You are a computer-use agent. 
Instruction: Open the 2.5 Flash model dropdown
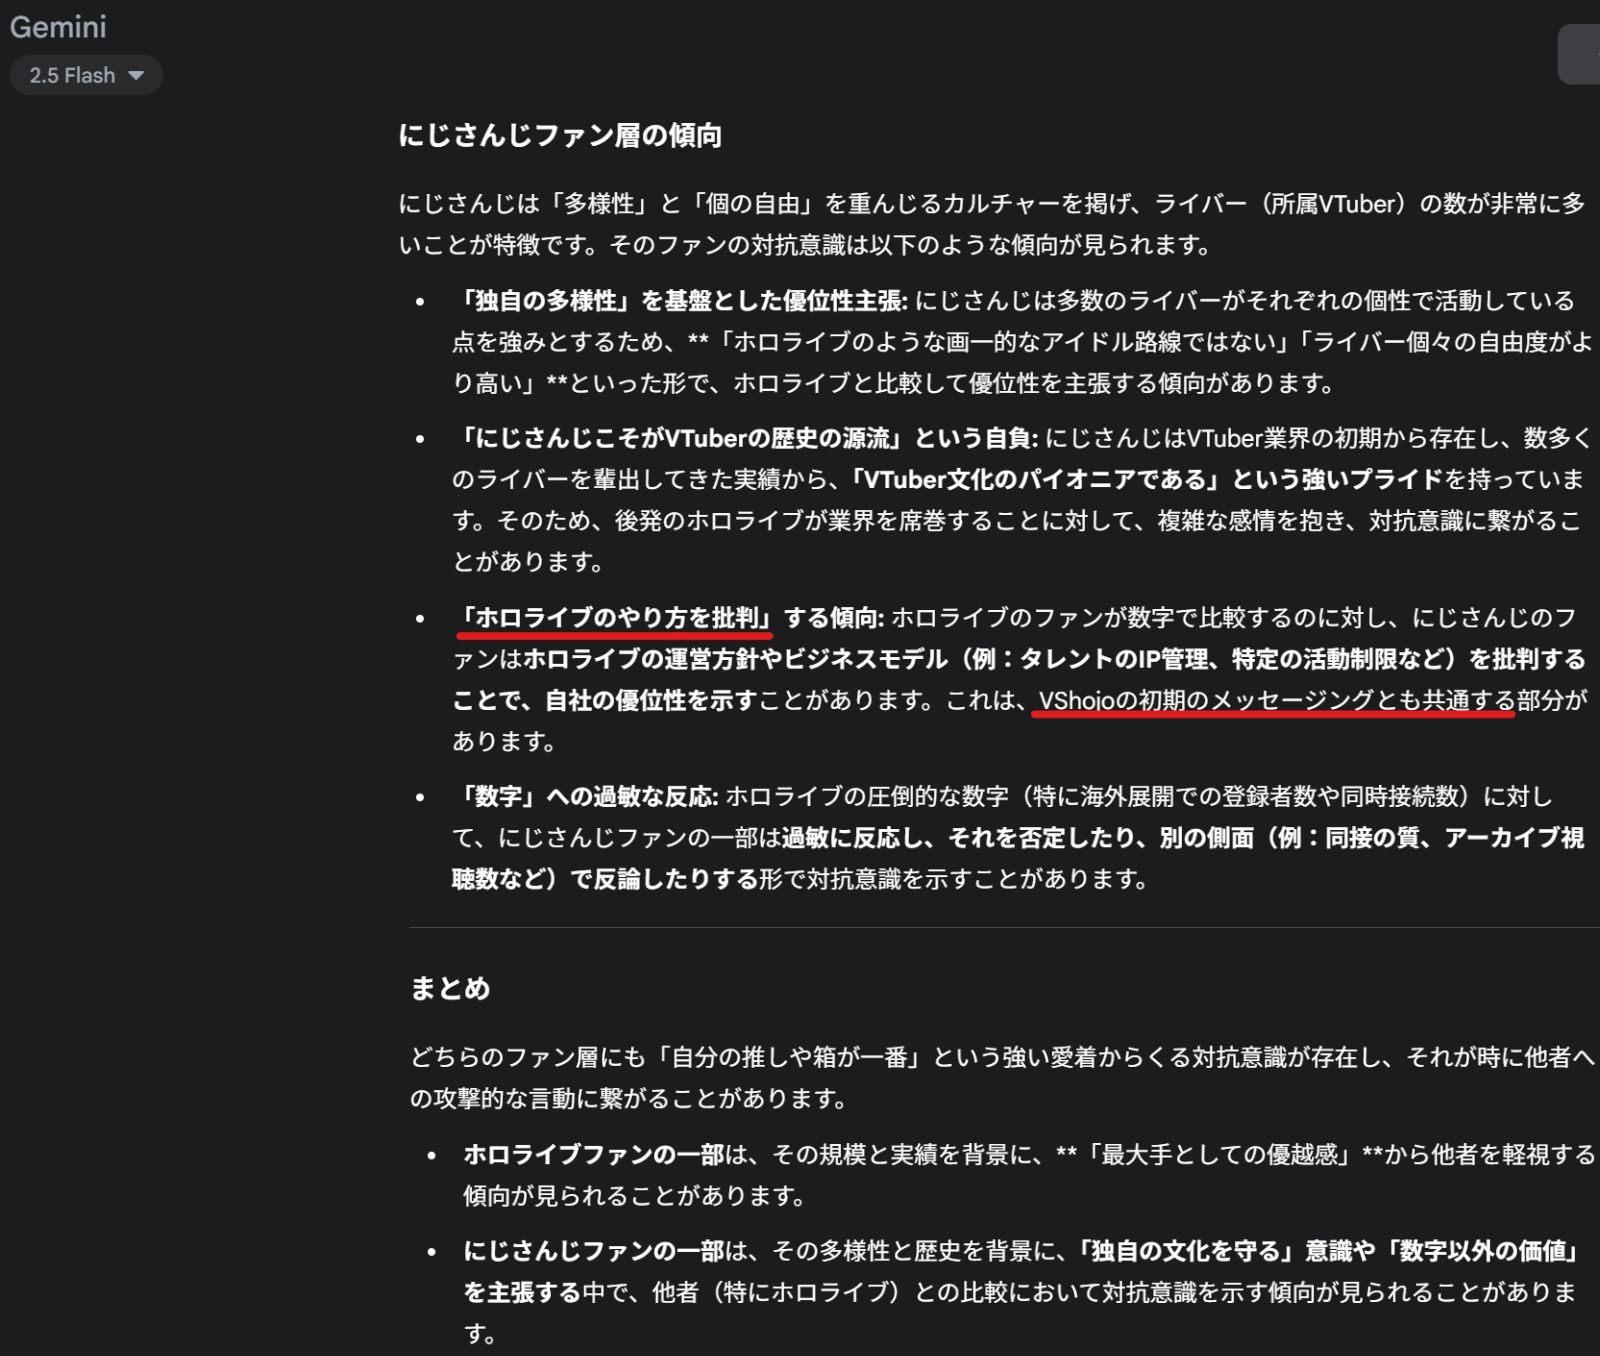(x=86, y=75)
